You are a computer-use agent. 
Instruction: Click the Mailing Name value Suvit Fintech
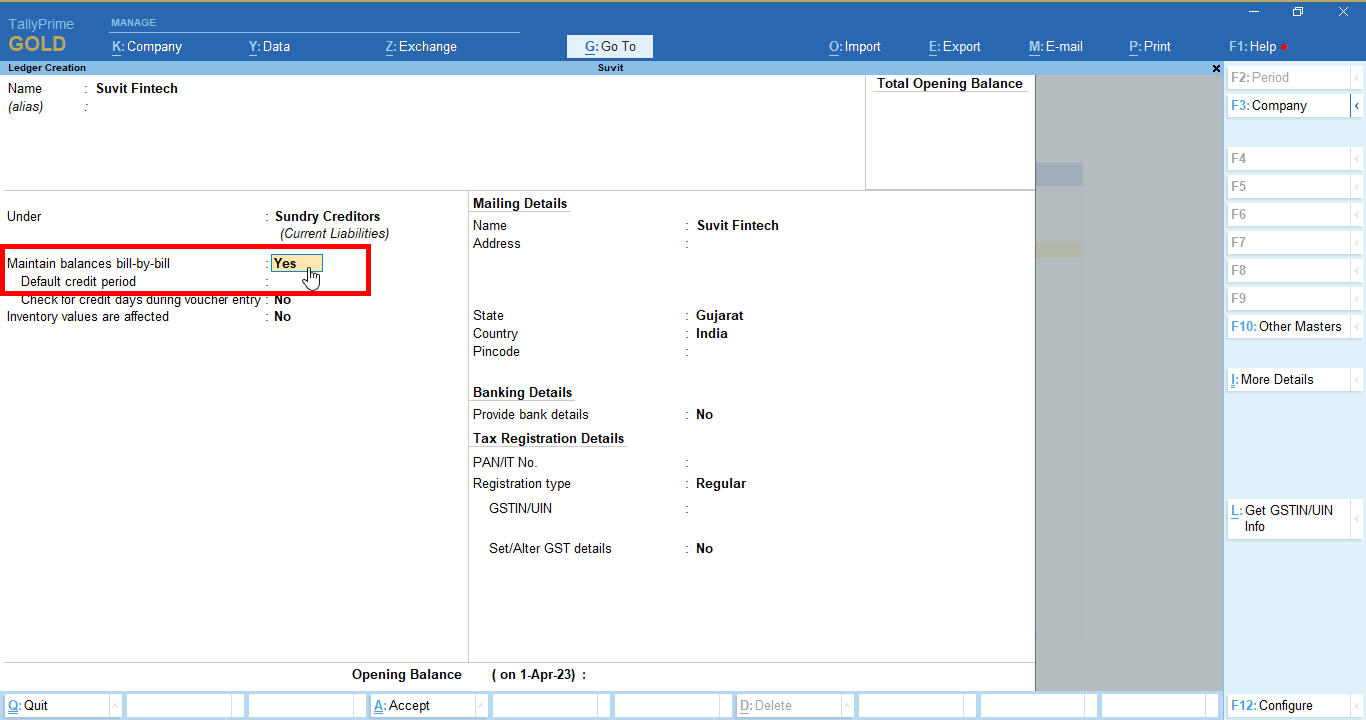click(738, 225)
